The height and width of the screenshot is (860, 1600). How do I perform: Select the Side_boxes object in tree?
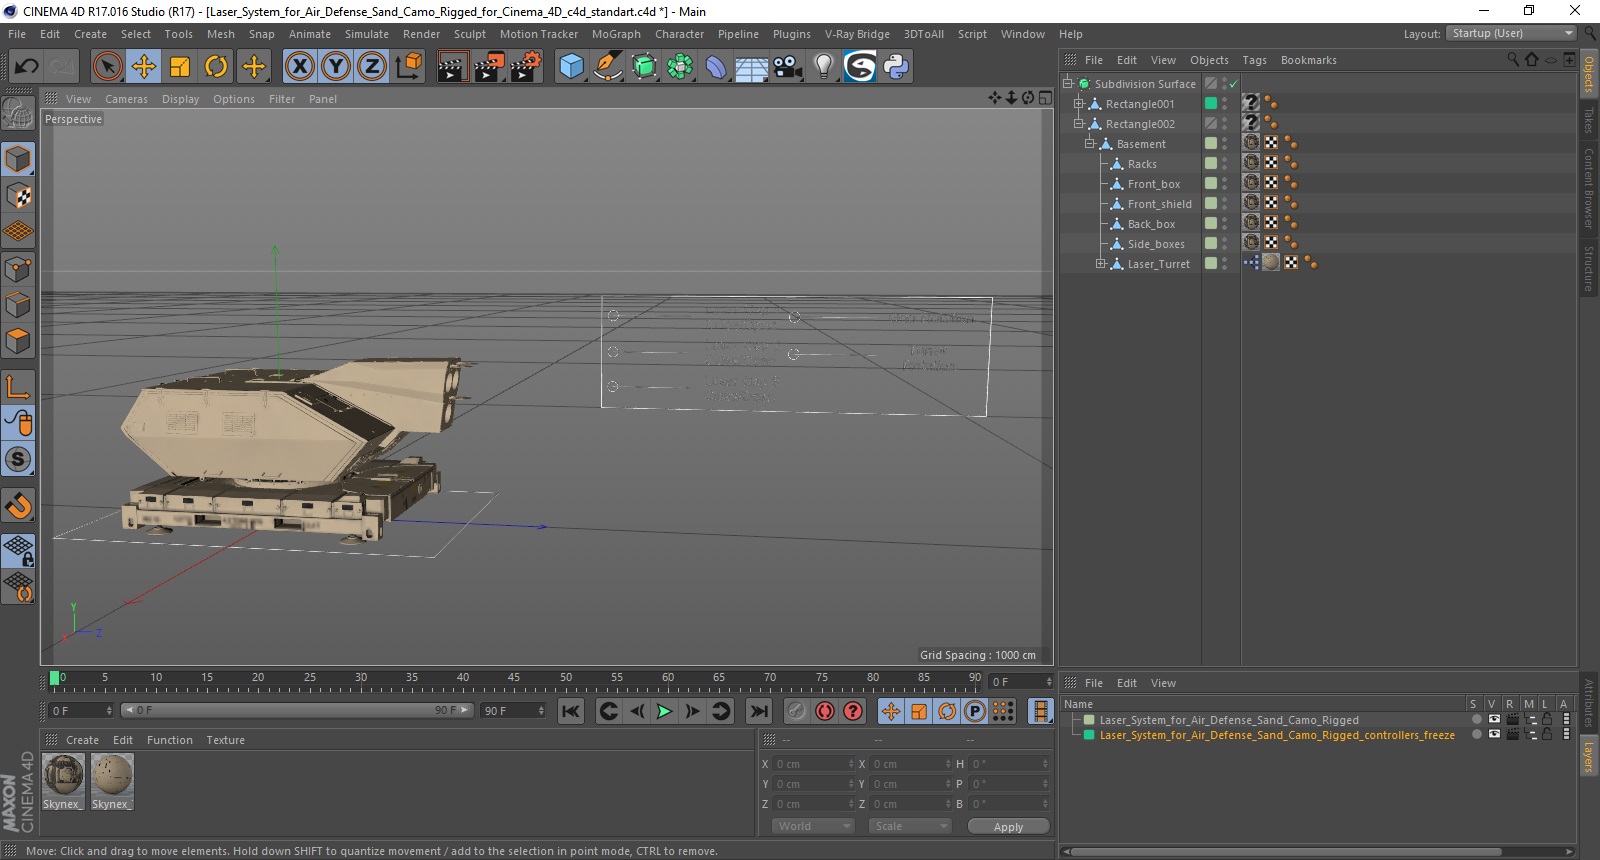point(1156,244)
